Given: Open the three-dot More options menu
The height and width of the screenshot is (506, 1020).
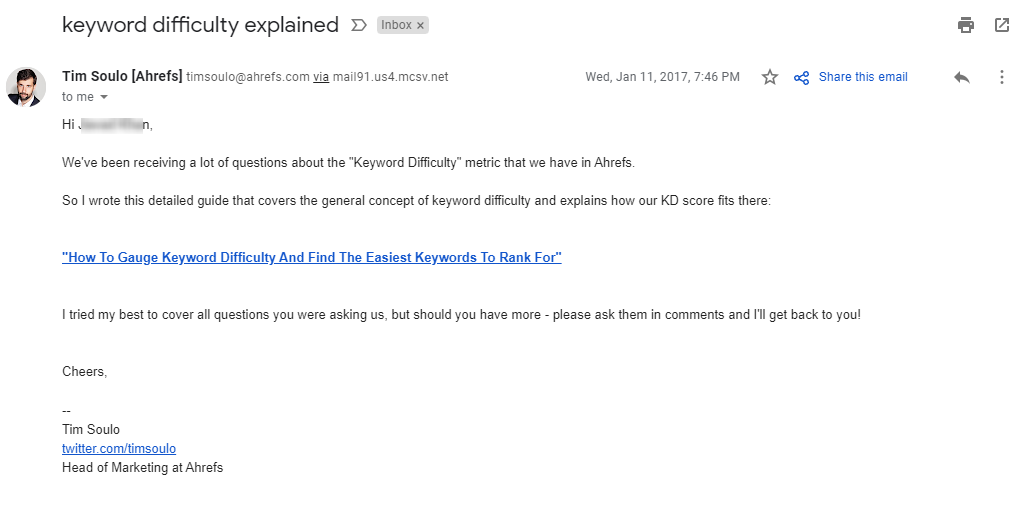Looking at the screenshot, I should (x=1001, y=77).
